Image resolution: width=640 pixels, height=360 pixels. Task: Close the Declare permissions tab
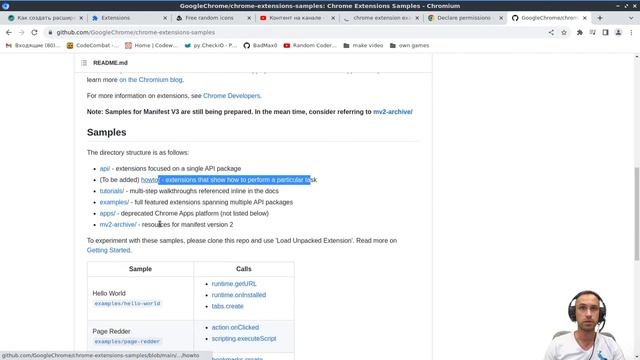pyautogui.click(x=501, y=18)
